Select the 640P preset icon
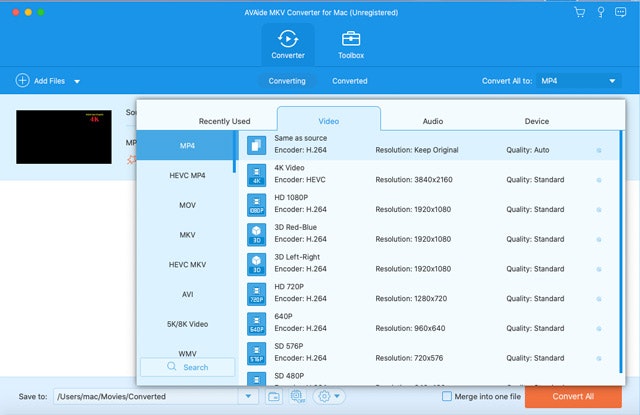 point(256,324)
